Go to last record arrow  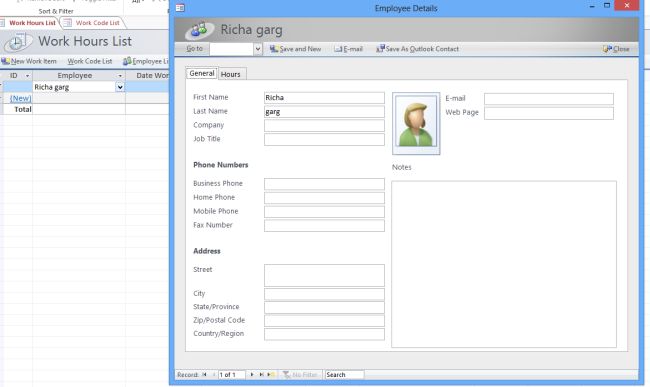click(262, 375)
